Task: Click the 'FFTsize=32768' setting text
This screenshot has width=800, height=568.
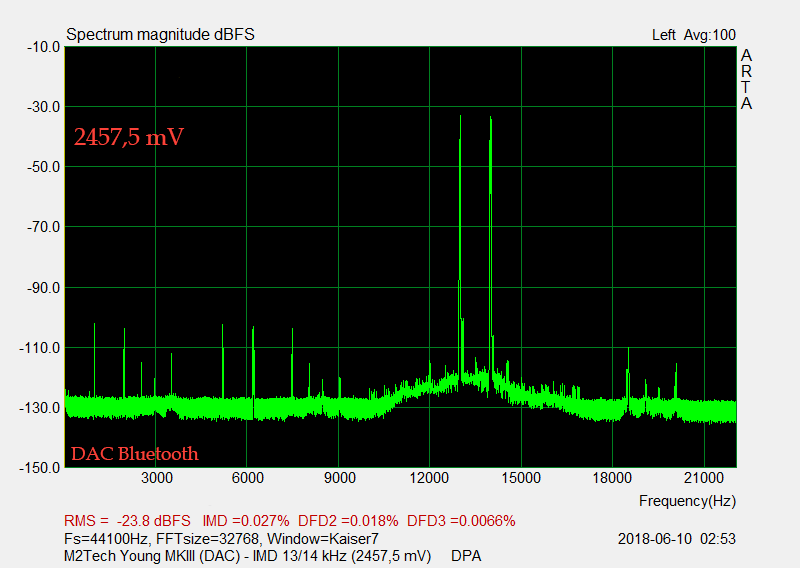Action: (x=209, y=539)
